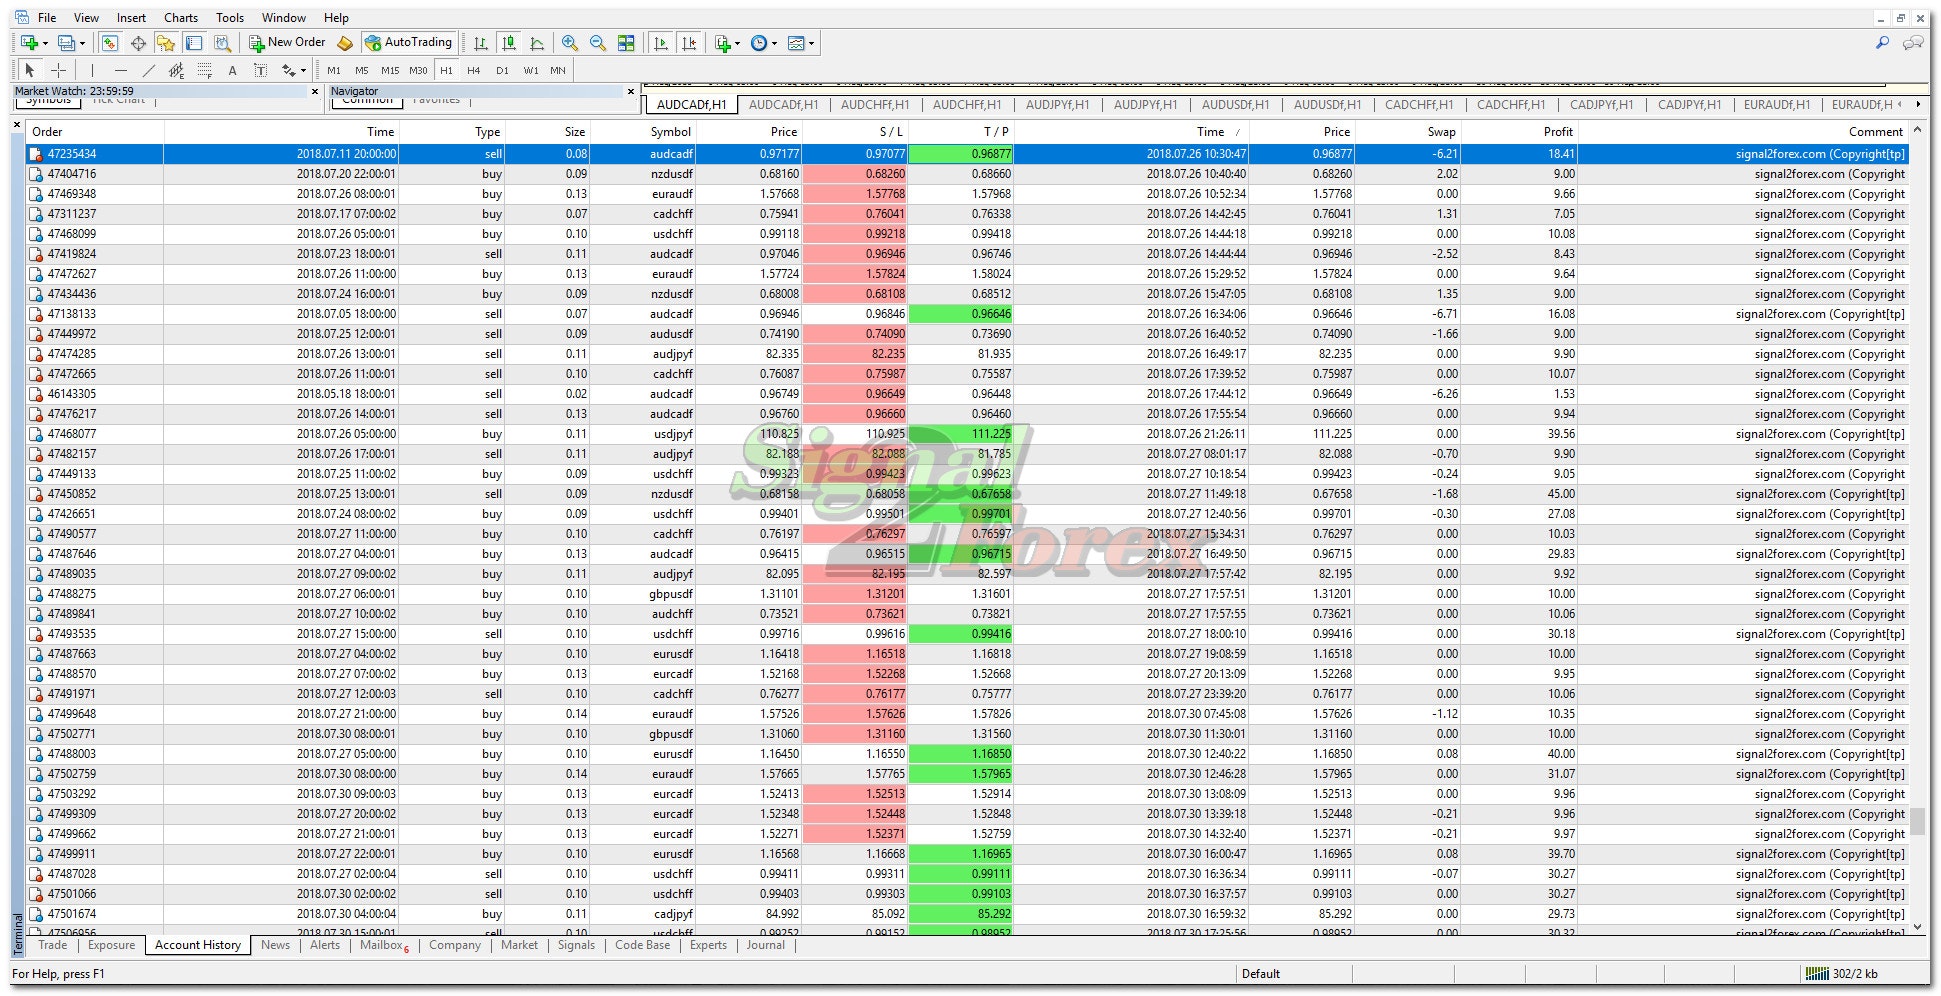Screen dimensions: 1941x996
Task: Select the AUDCHFf,H1 chart tab
Action: (874, 104)
